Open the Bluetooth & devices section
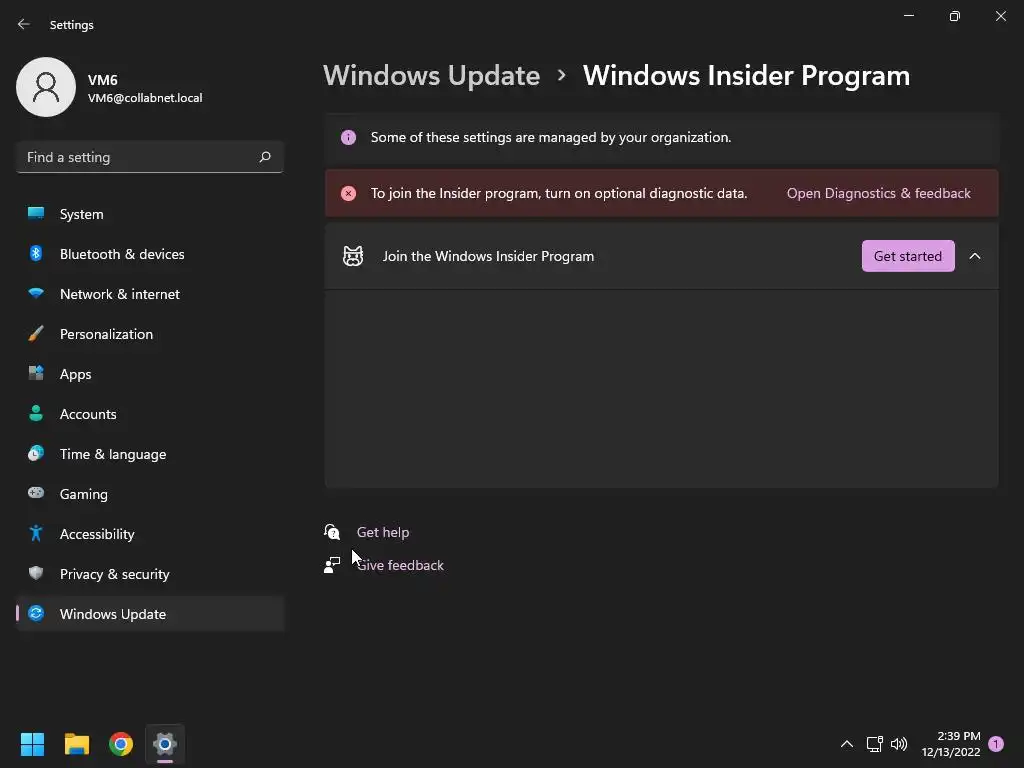 click(122, 254)
